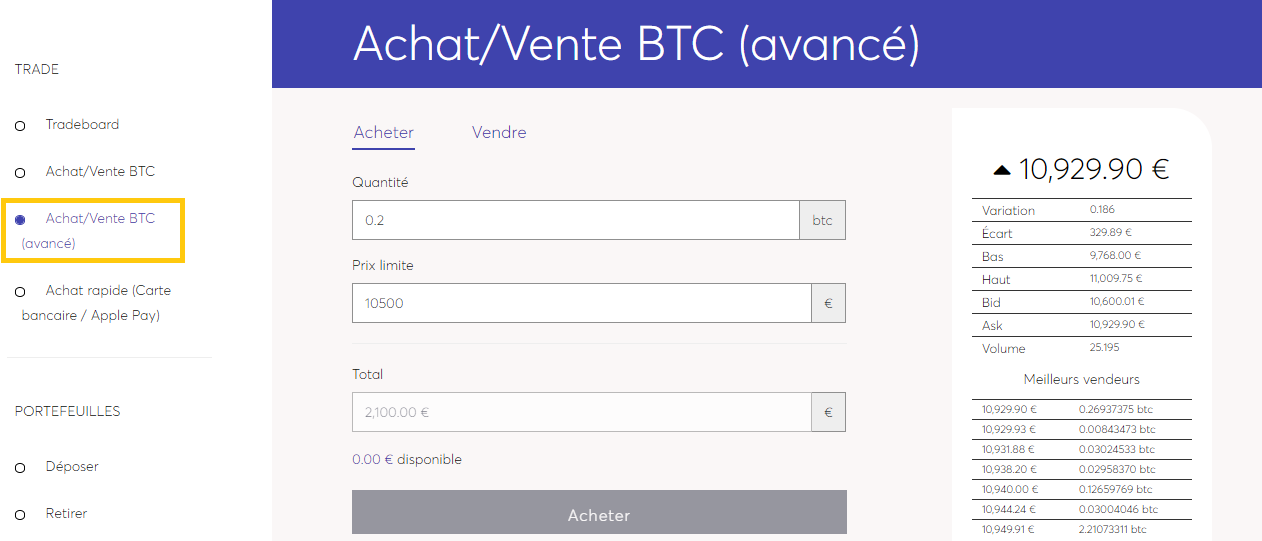Open Achat rapide (Carte bancaire / Apple Pay)
This screenshot has height=541, width=1262.
coord(96,303)
